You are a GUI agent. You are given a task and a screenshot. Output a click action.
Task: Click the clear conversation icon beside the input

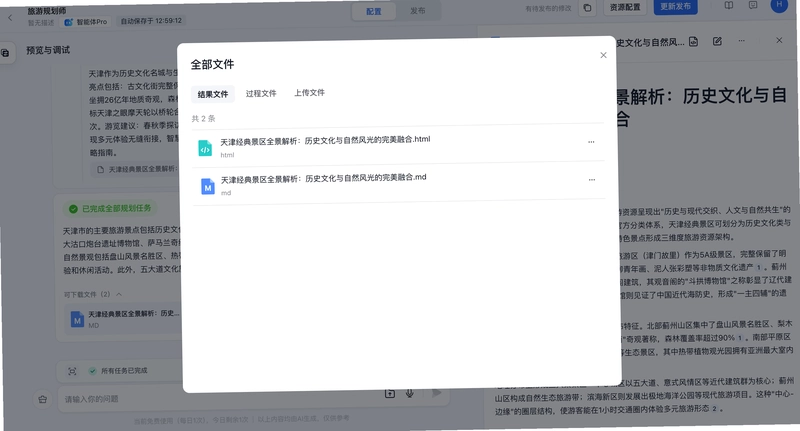pyautogui.click(x=42, y=399)
